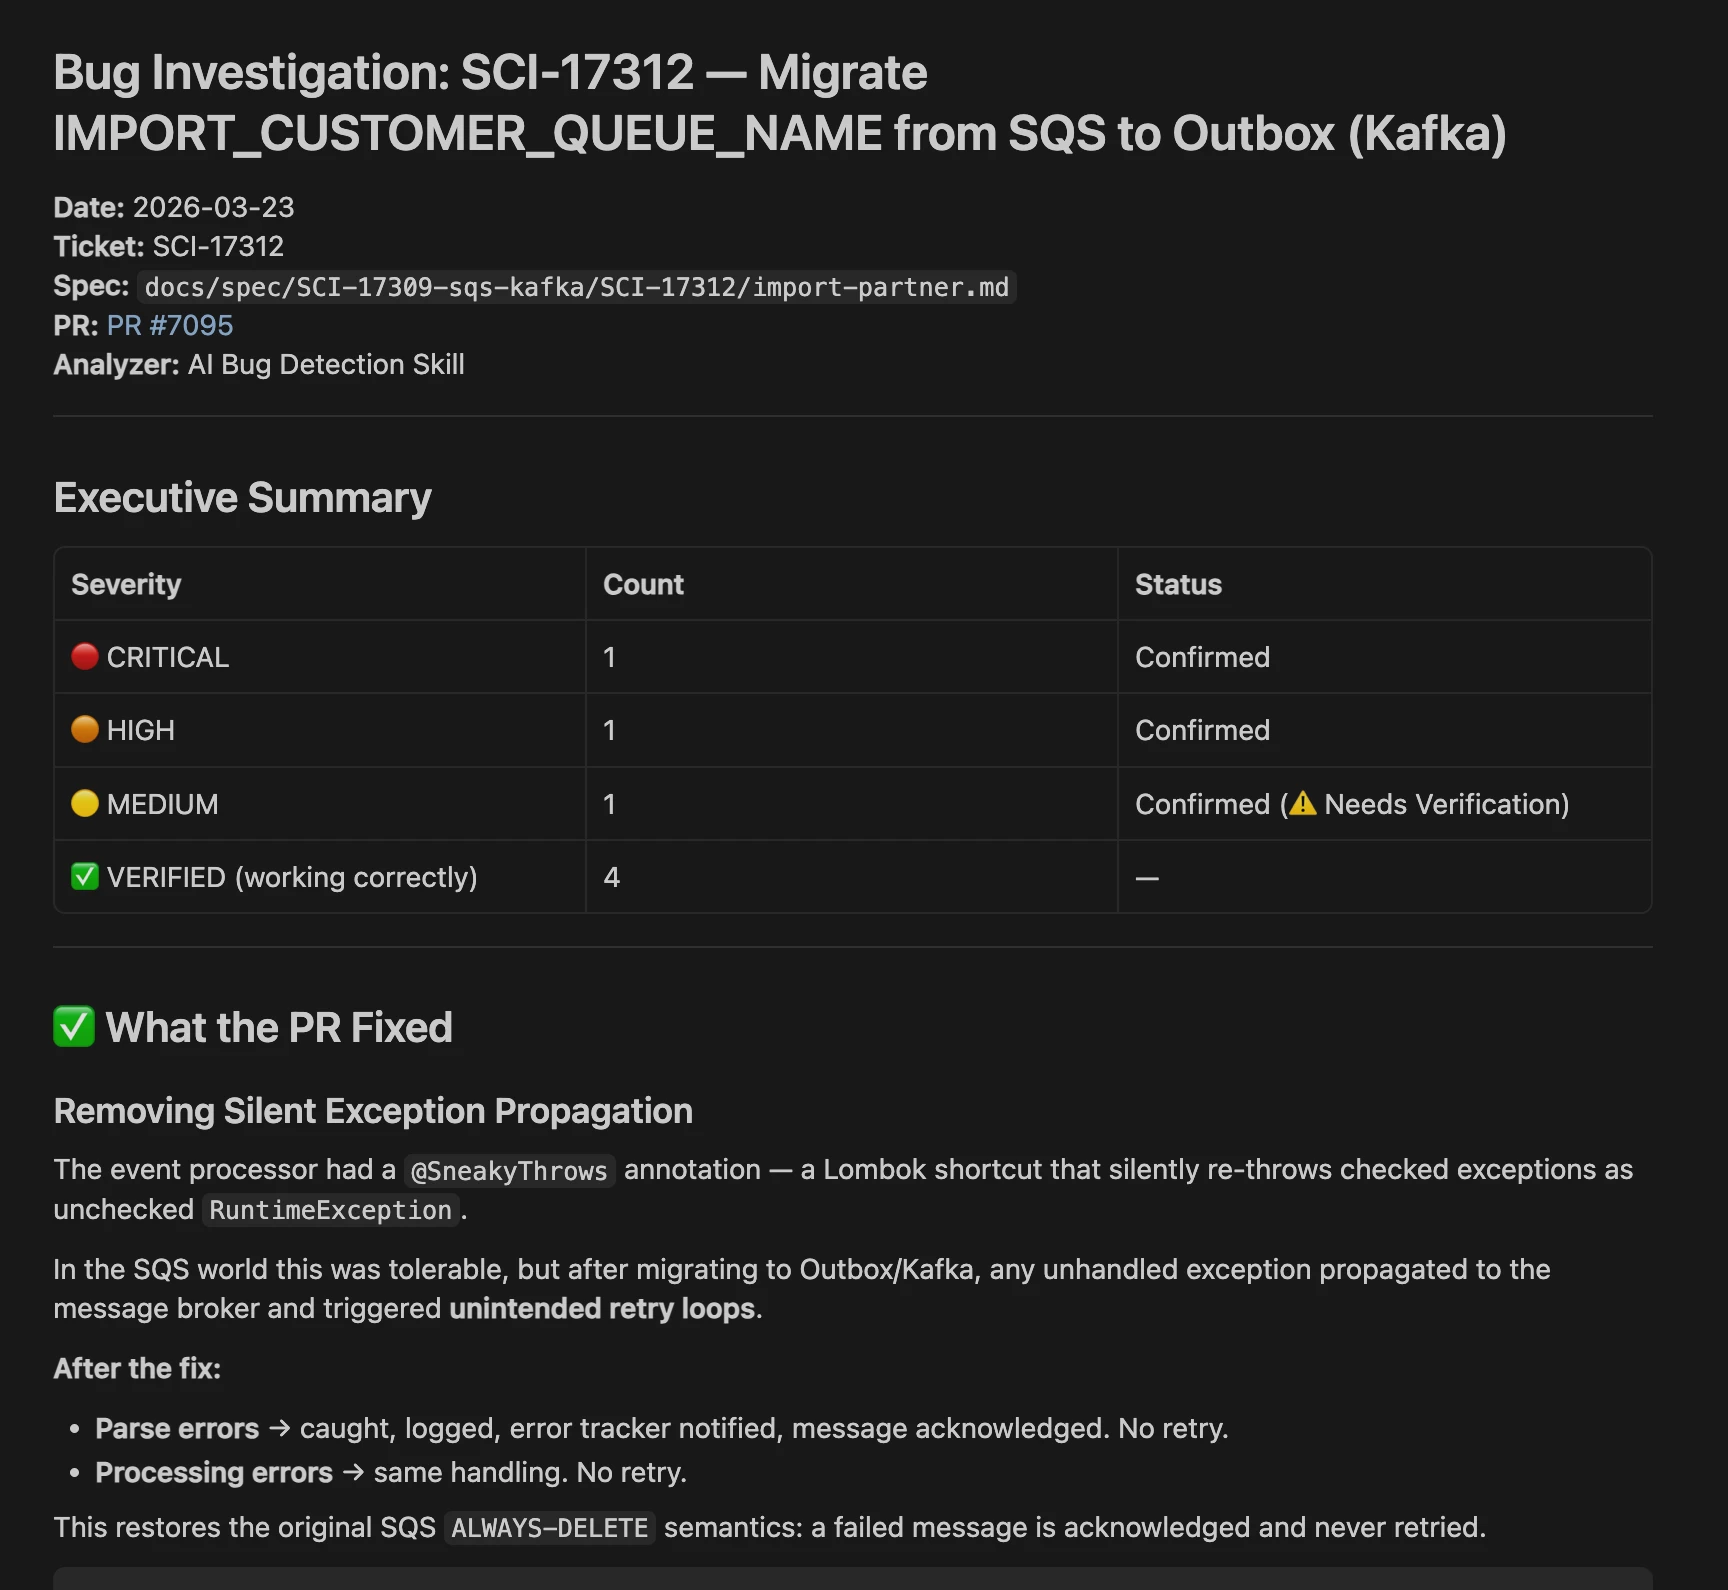
Task: Click the Count column header
Action: pos(643,584)
